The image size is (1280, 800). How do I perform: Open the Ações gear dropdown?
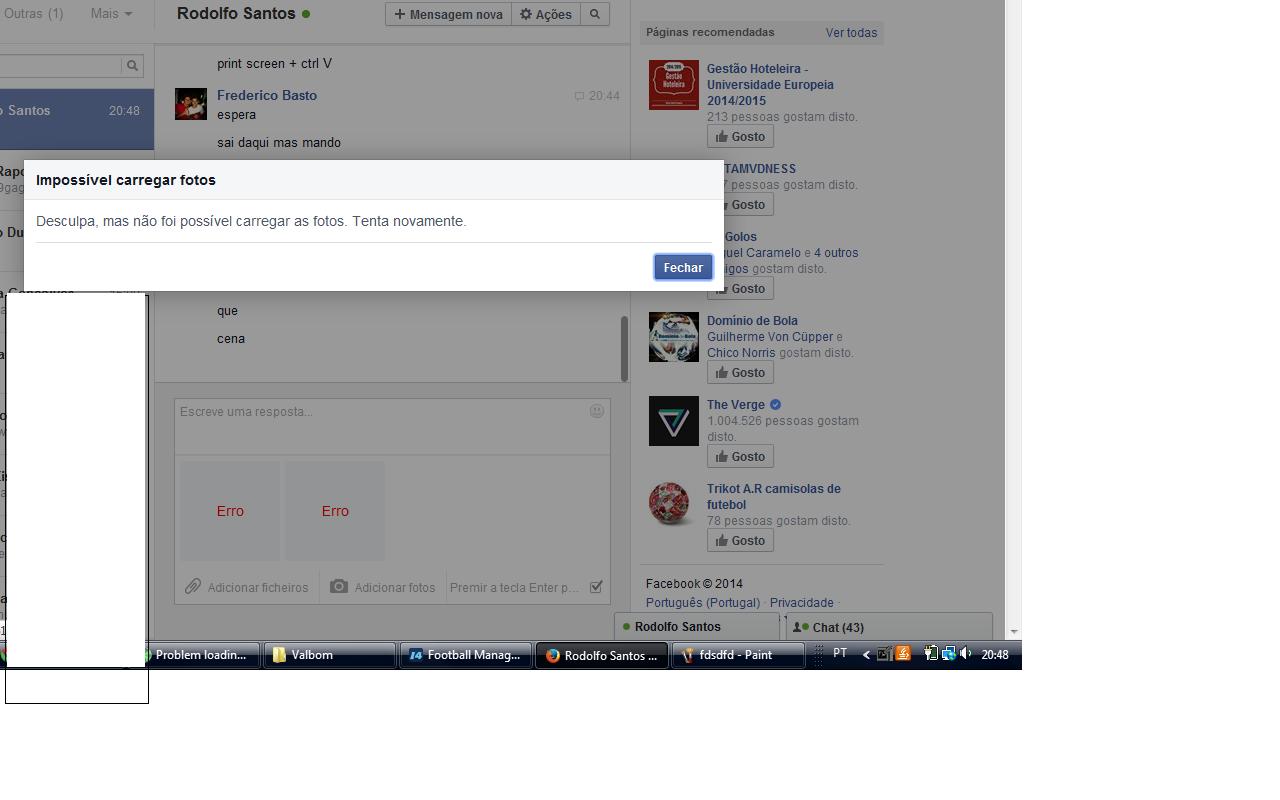tap(546, 14)
